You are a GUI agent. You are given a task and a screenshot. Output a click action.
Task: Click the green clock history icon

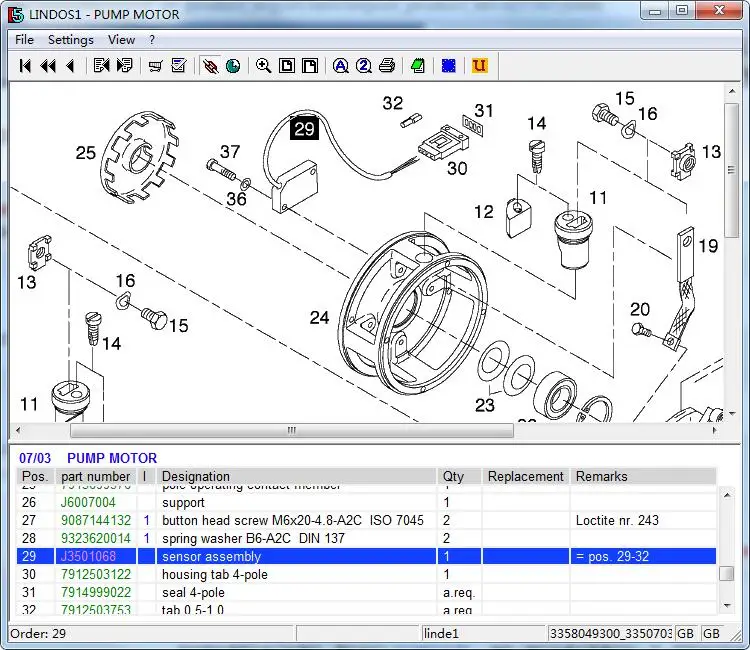233,66
